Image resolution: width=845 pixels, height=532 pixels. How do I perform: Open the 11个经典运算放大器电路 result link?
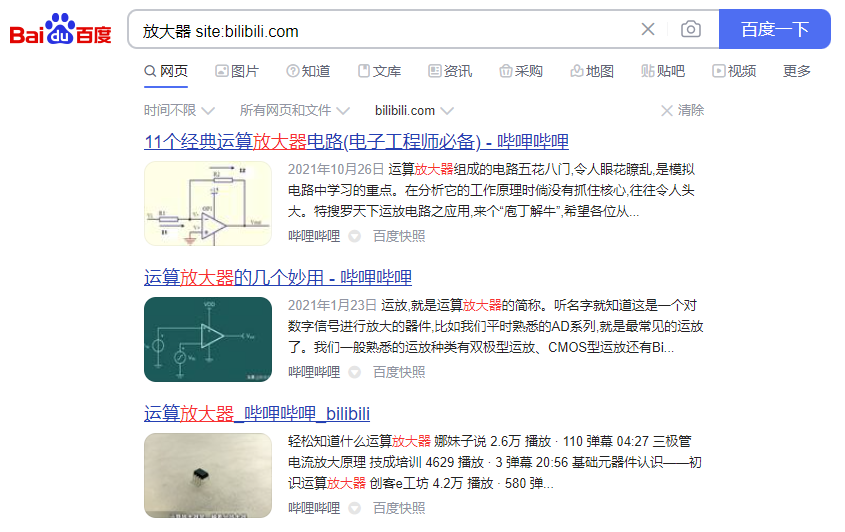356,142
